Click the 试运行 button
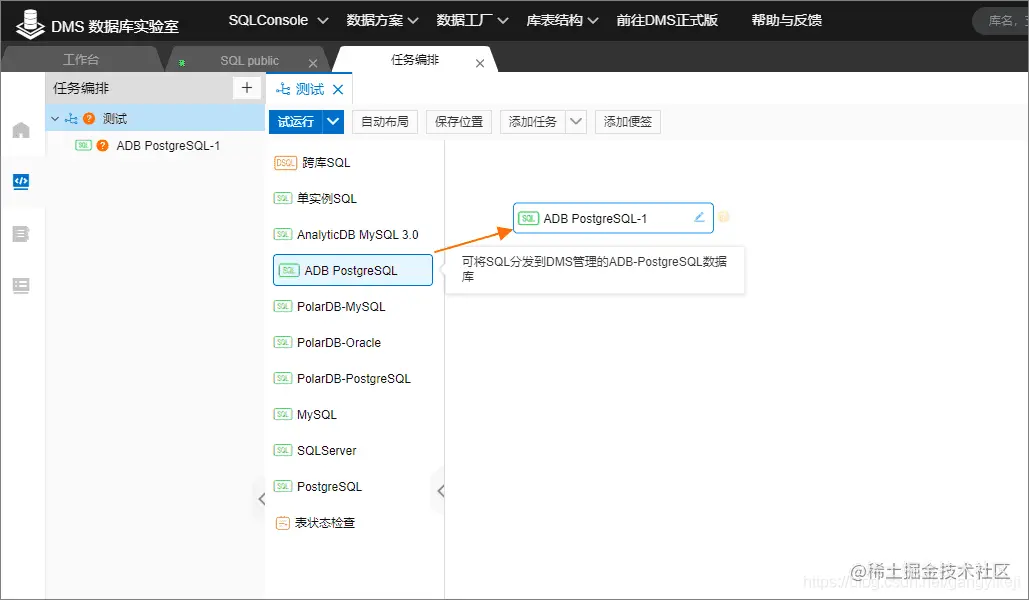This screenshot has height=600, width=1029. click(296, 121)
